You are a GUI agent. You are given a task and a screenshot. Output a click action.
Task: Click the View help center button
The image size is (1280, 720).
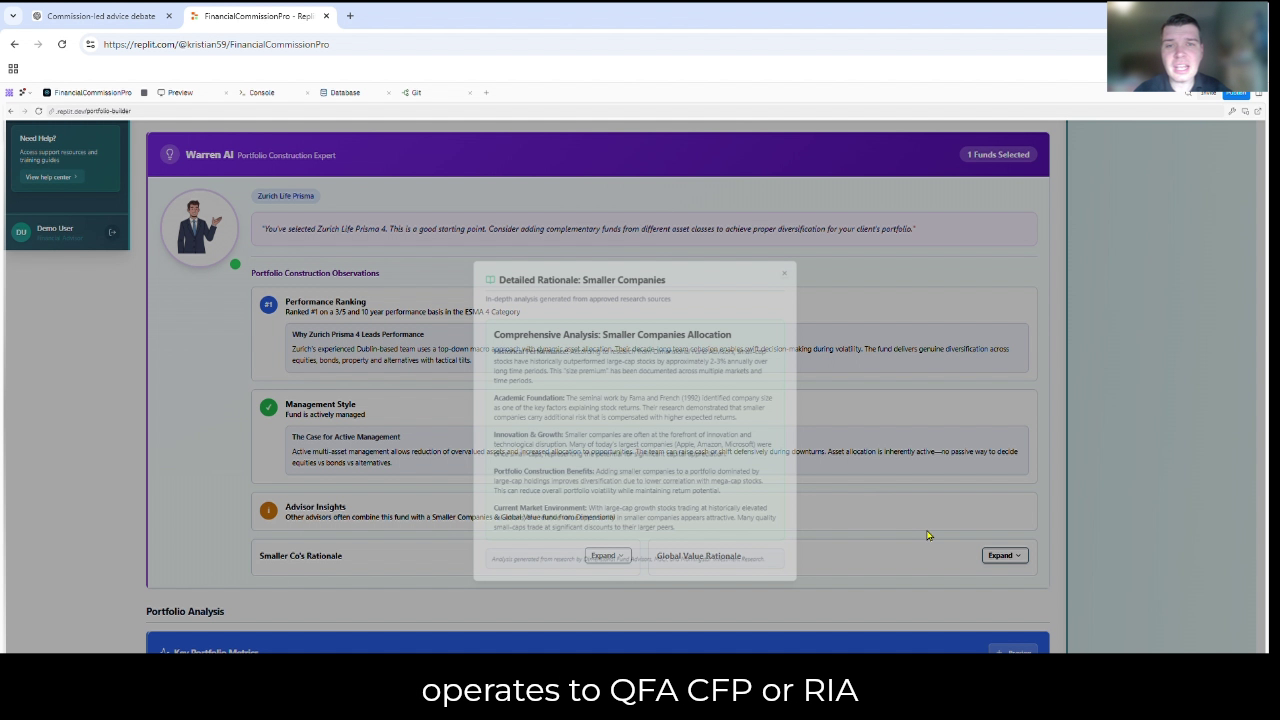pyautogui.click(x=50, y=177)
